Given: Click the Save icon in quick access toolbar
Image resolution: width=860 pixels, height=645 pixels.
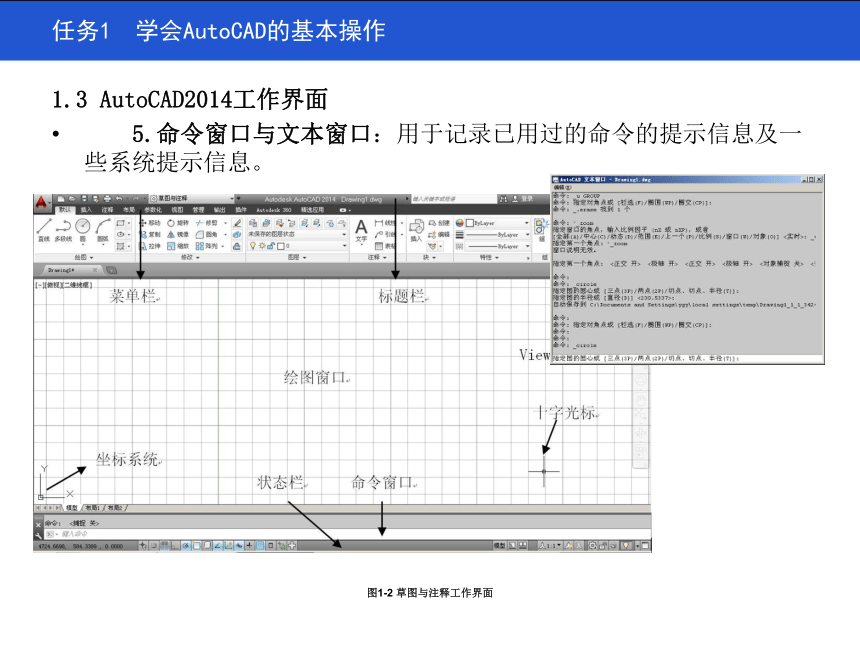Looking at the screenshot, I should point(84,199).
